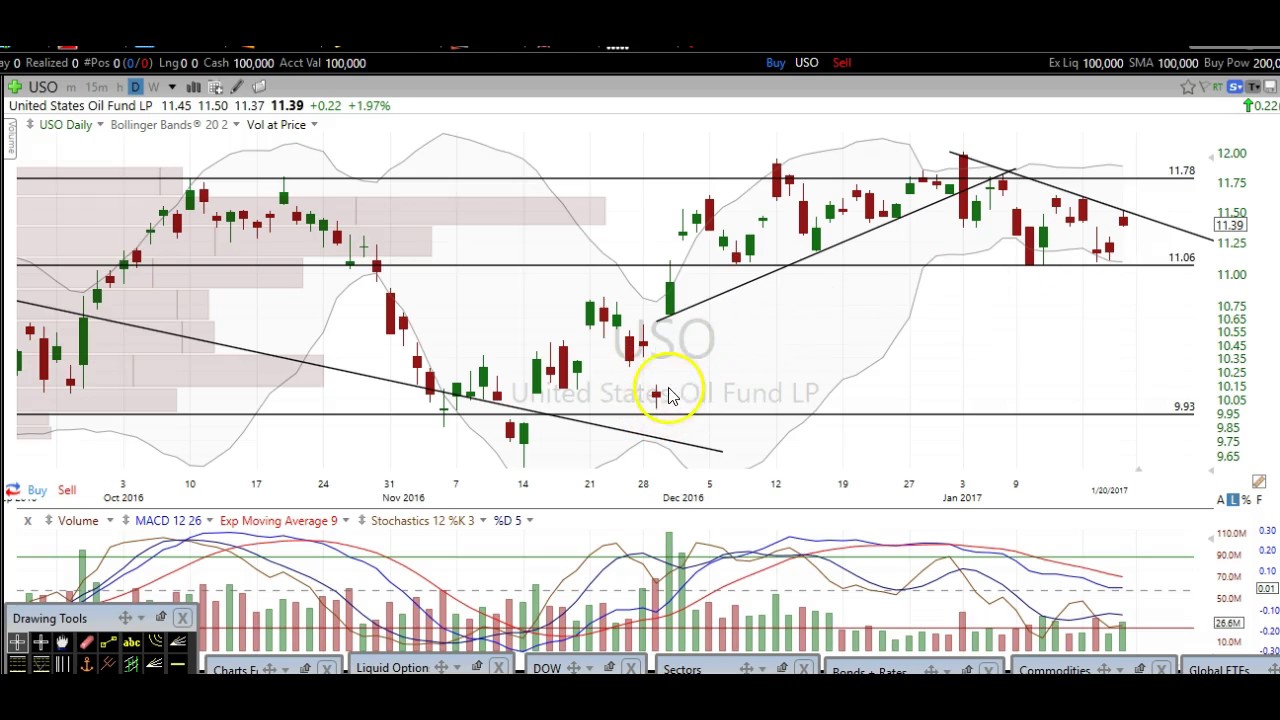
Task: Select the anchor tool in Drawing Tools
Action: click(86, 664)
